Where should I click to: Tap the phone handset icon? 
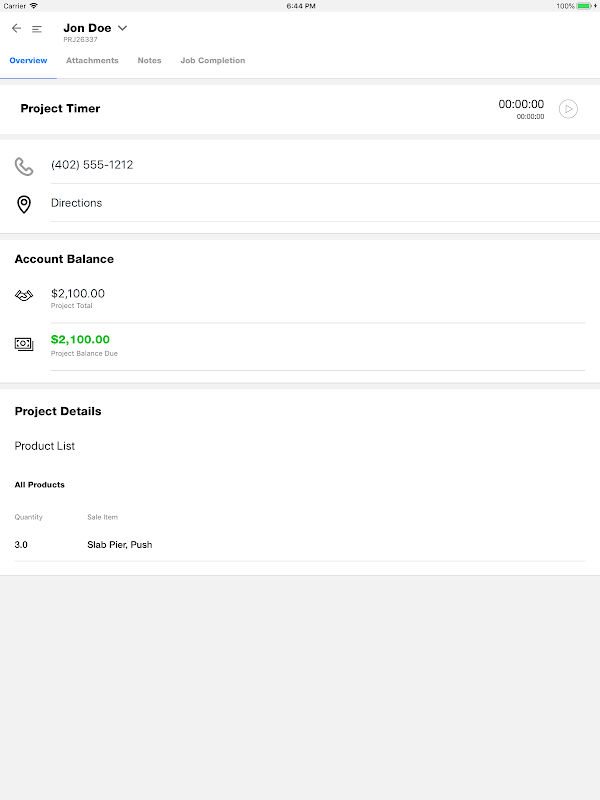24,166
